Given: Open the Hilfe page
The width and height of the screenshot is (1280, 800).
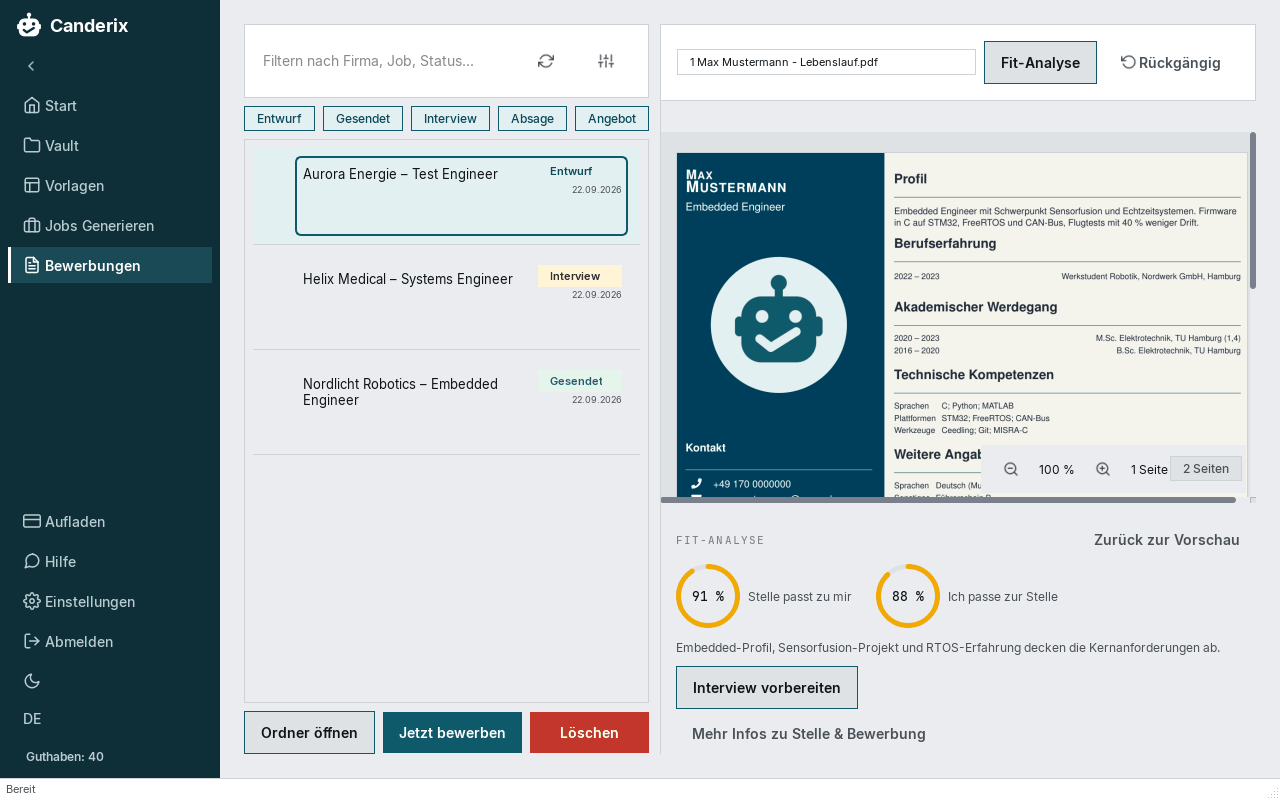Looking at the screenshot, I should pyautogui.click(x=110, y=561).
